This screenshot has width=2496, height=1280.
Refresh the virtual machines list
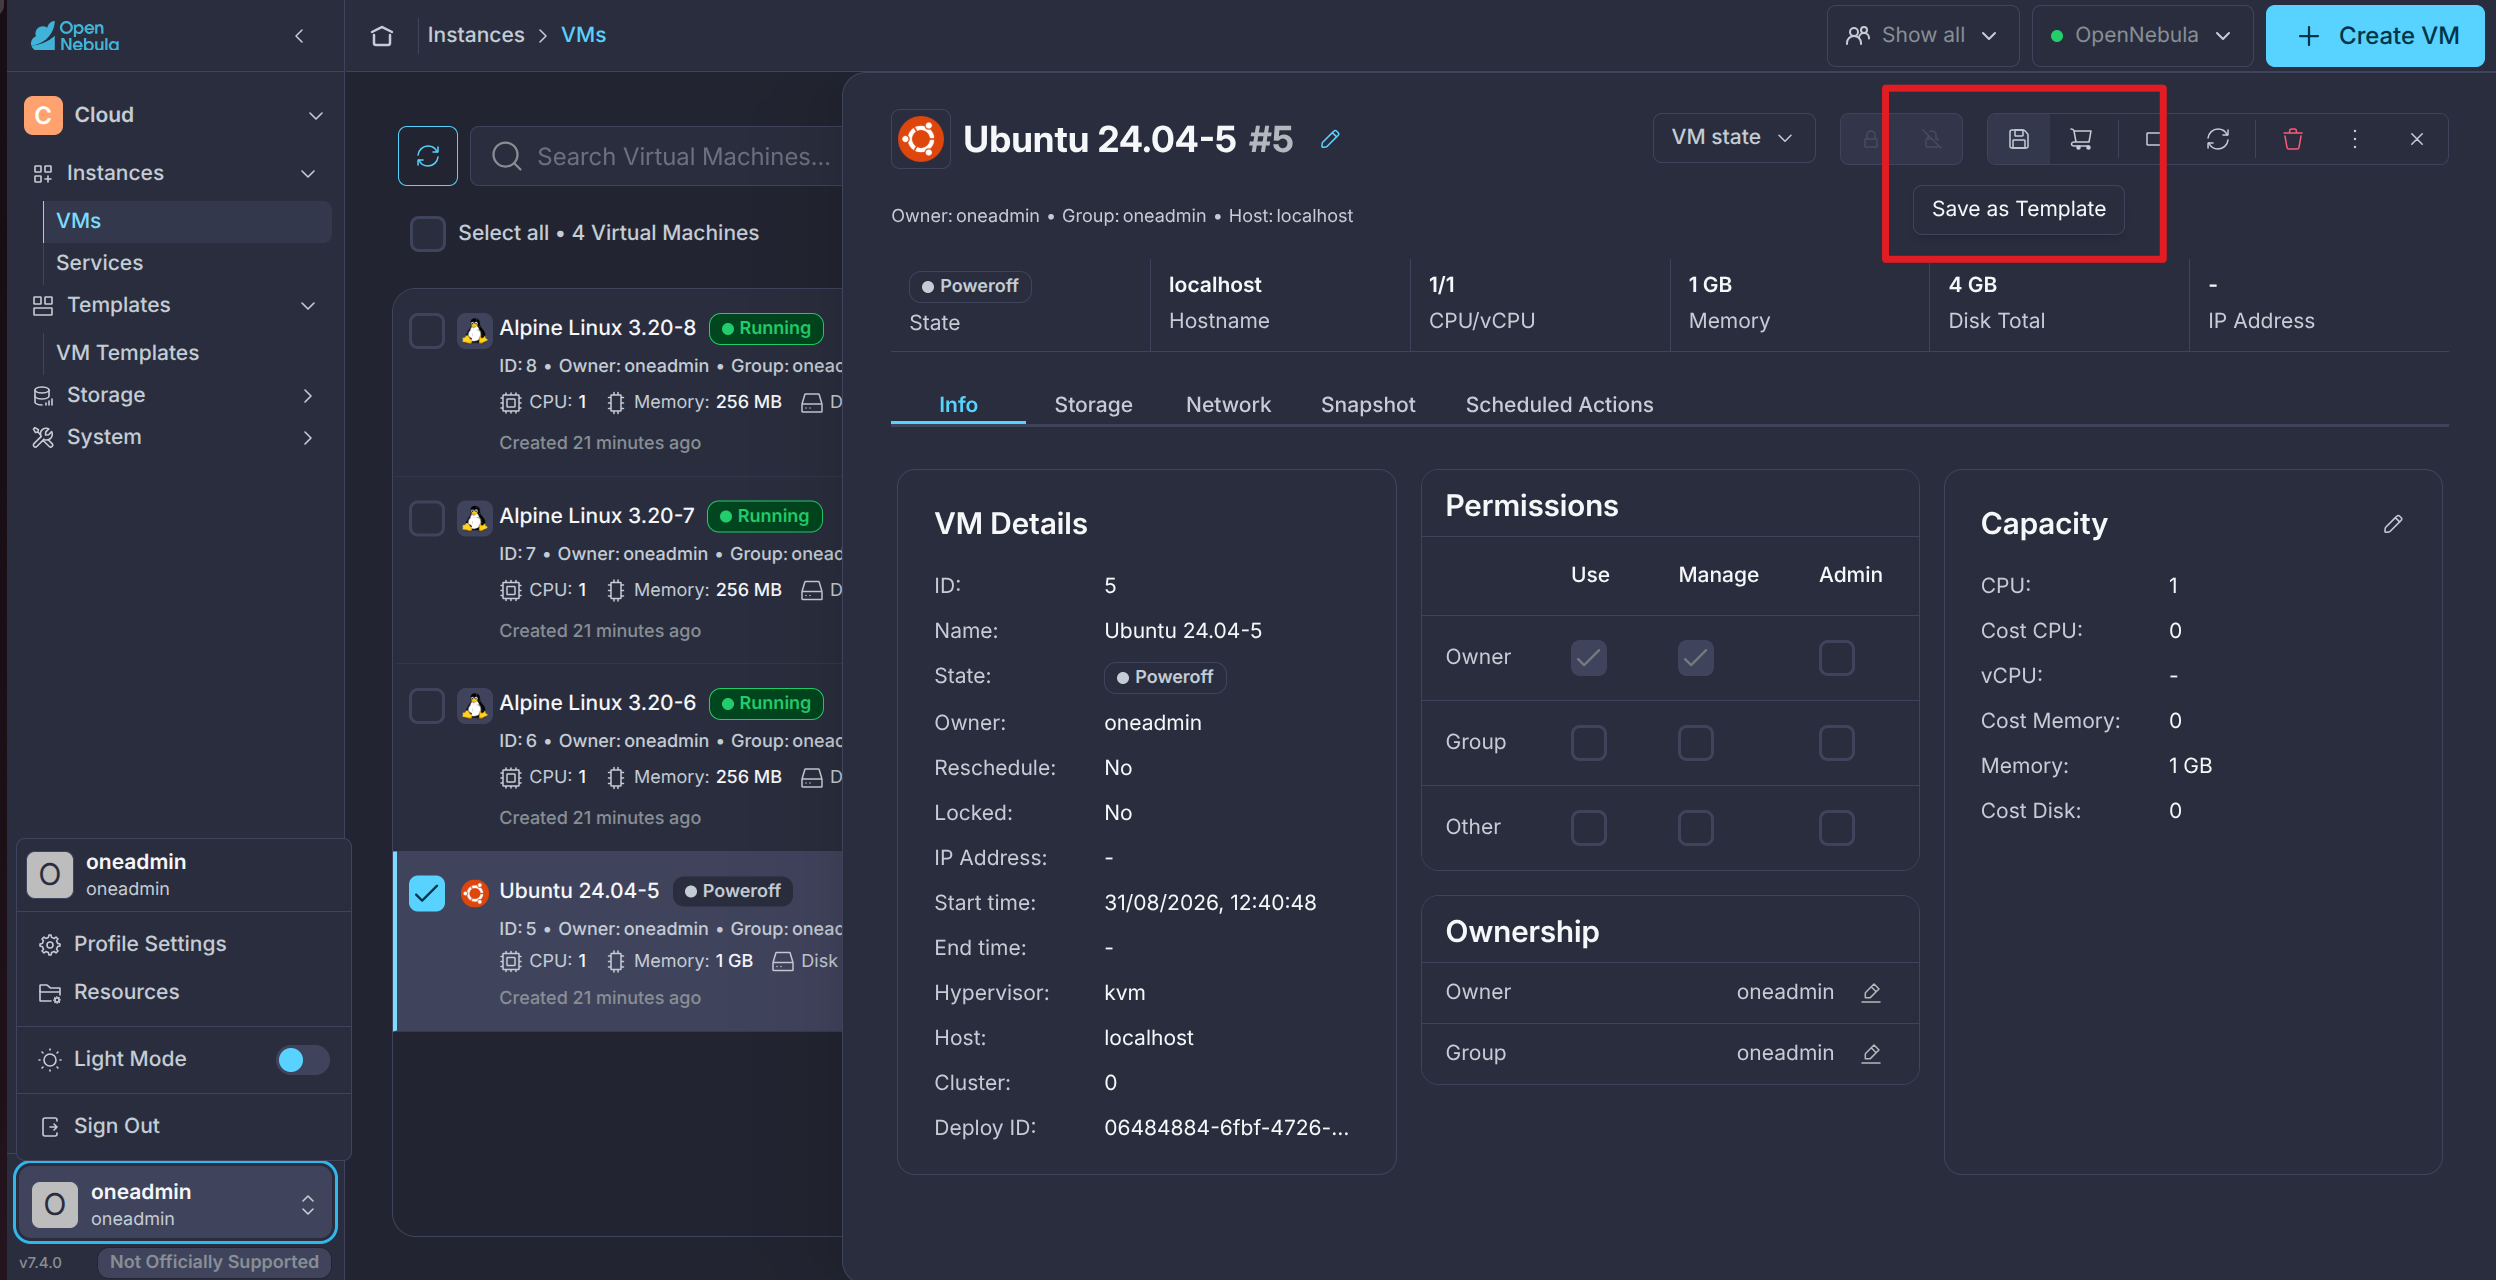pos(428,156)
